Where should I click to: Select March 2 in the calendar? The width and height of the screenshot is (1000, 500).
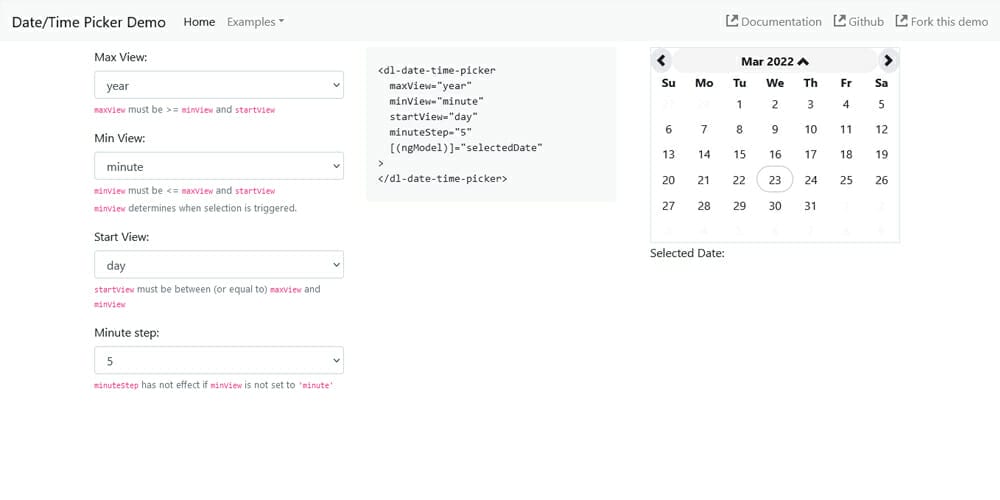775,105
